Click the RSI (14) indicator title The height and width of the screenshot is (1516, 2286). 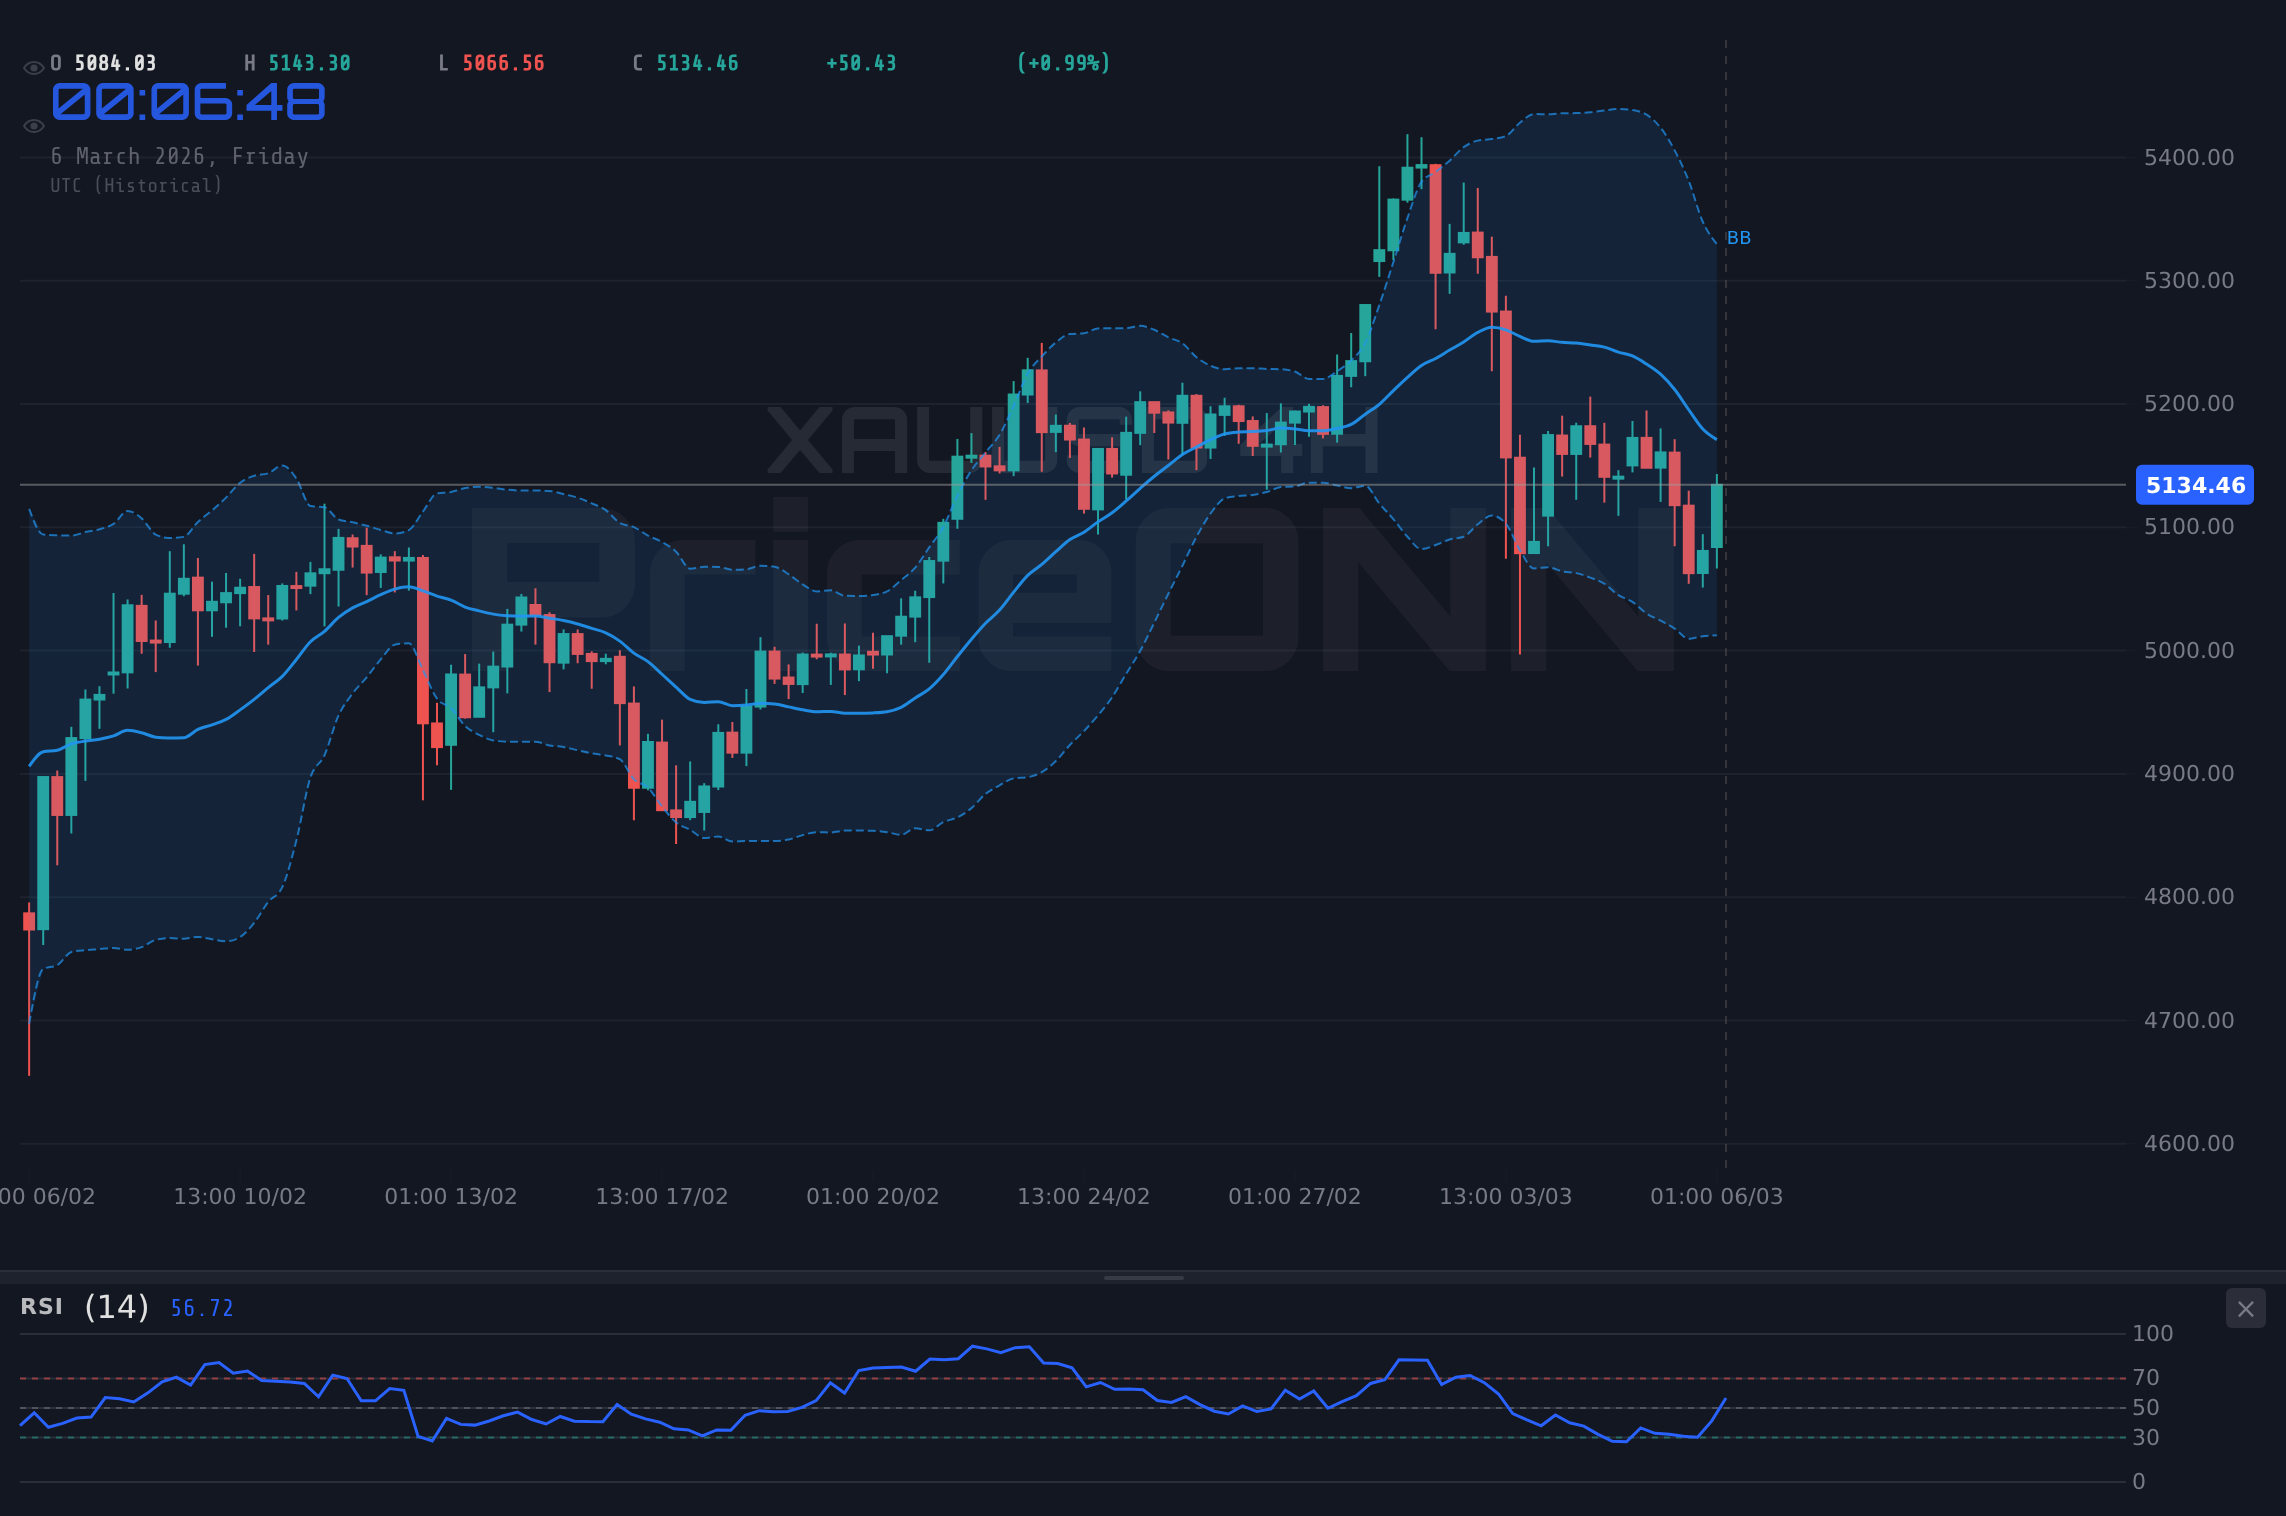pyautogui.click(x=85, y=1307)
